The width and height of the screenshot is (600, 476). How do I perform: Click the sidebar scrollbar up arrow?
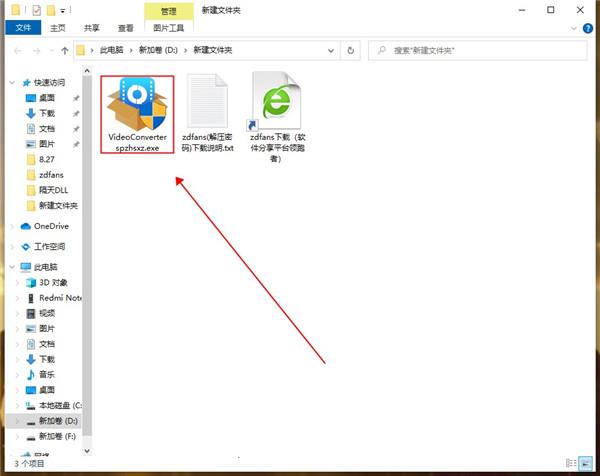coord(87,71)
